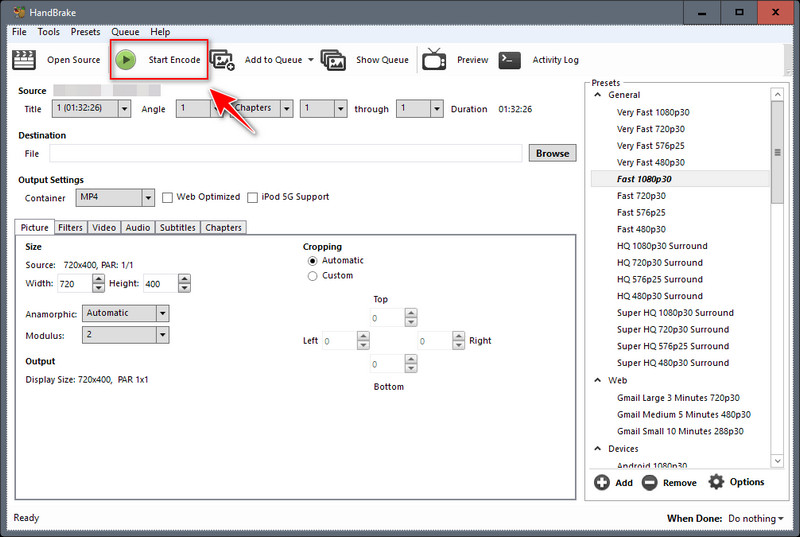Image resolution: width=800 pixels, height=537 pixels.
Task: Open the Show Queue stacked images icon
Action: (333, 60)
